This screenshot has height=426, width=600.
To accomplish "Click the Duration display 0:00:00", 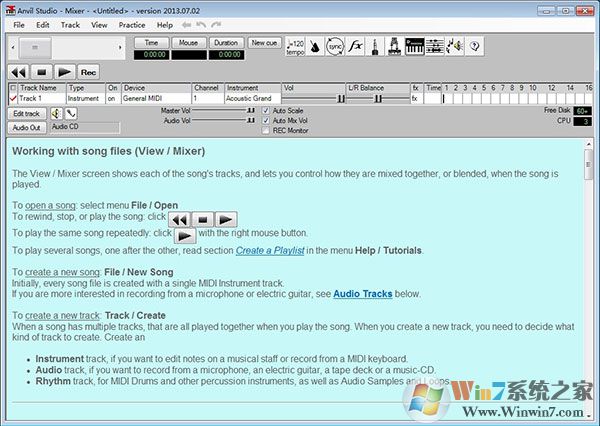I will pyautogui.click(x=226, y=55).
